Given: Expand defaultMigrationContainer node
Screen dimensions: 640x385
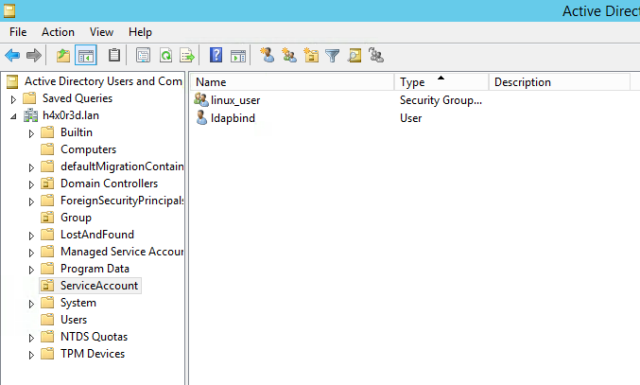Looking at the screenshot, I should [31, 167].
